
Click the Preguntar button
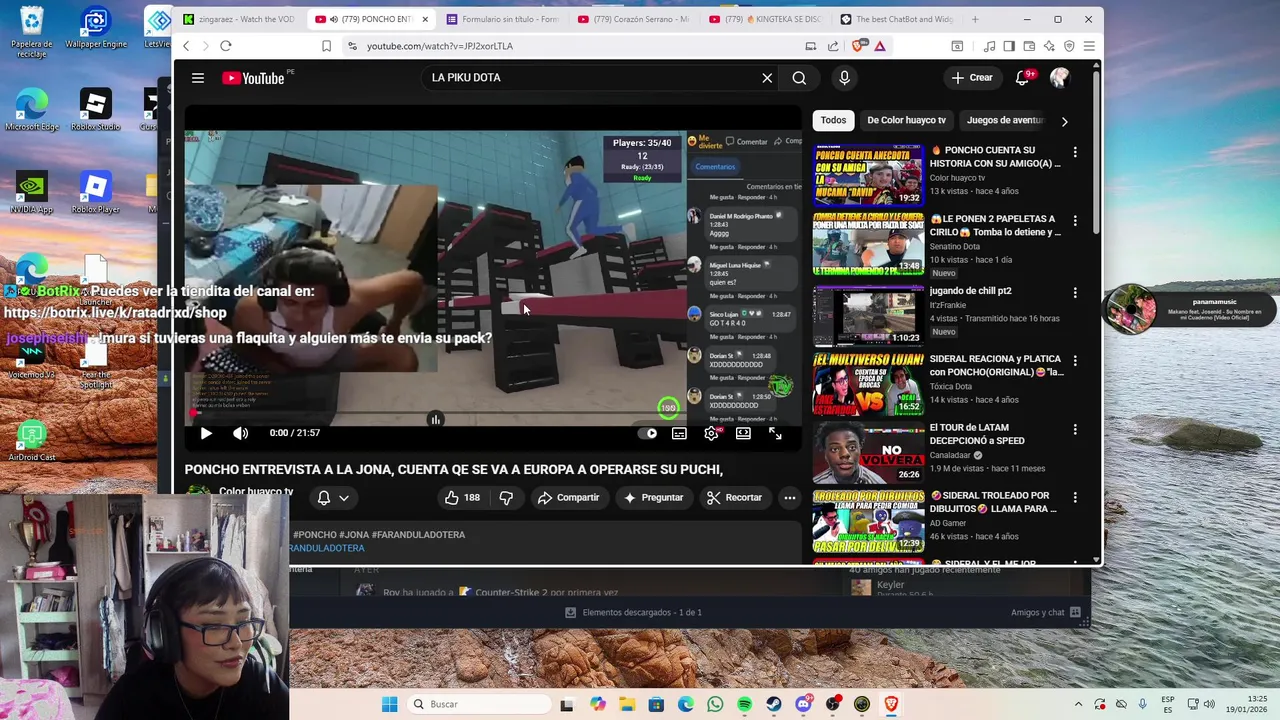pyautogui.click(x=653, y=497)
